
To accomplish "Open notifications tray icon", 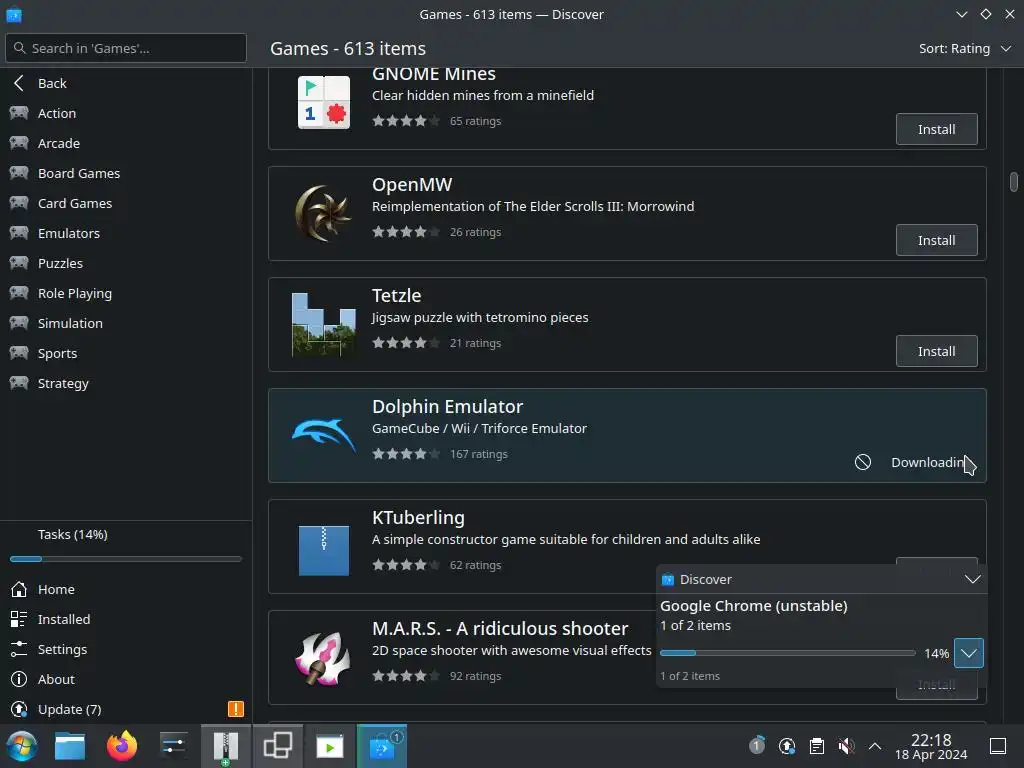I will tap(757, 745).
